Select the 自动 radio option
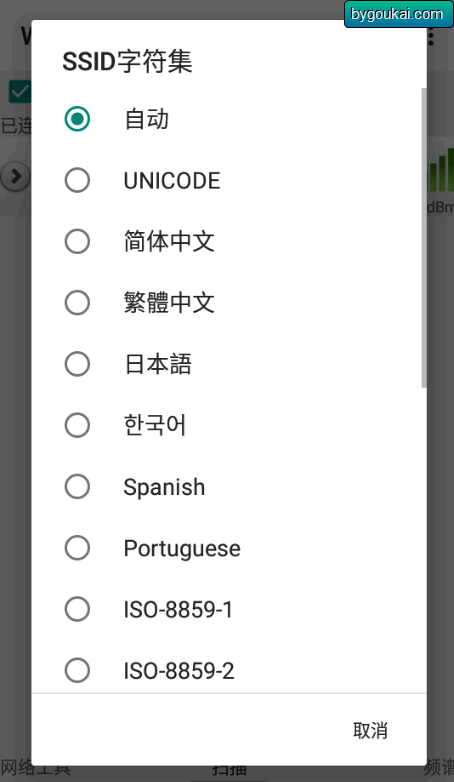This screenshot has width=454, height=782. pos(229,119)
